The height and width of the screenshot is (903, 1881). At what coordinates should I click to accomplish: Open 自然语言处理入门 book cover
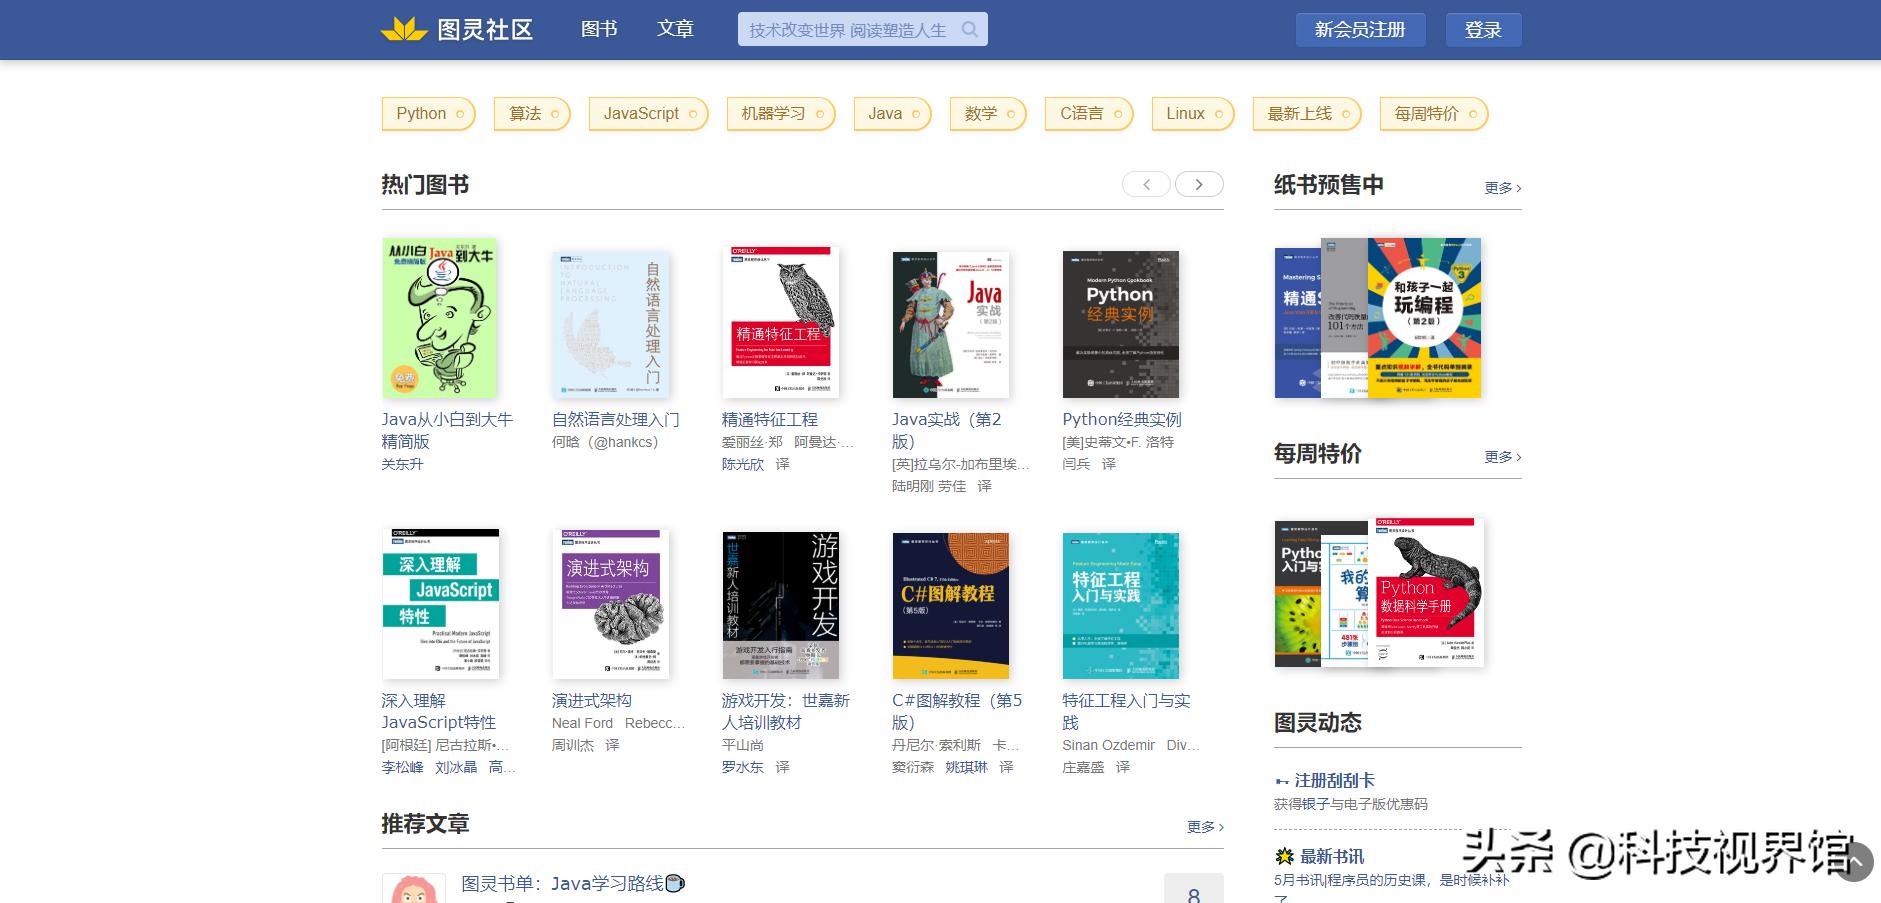(x=610, y=324)
